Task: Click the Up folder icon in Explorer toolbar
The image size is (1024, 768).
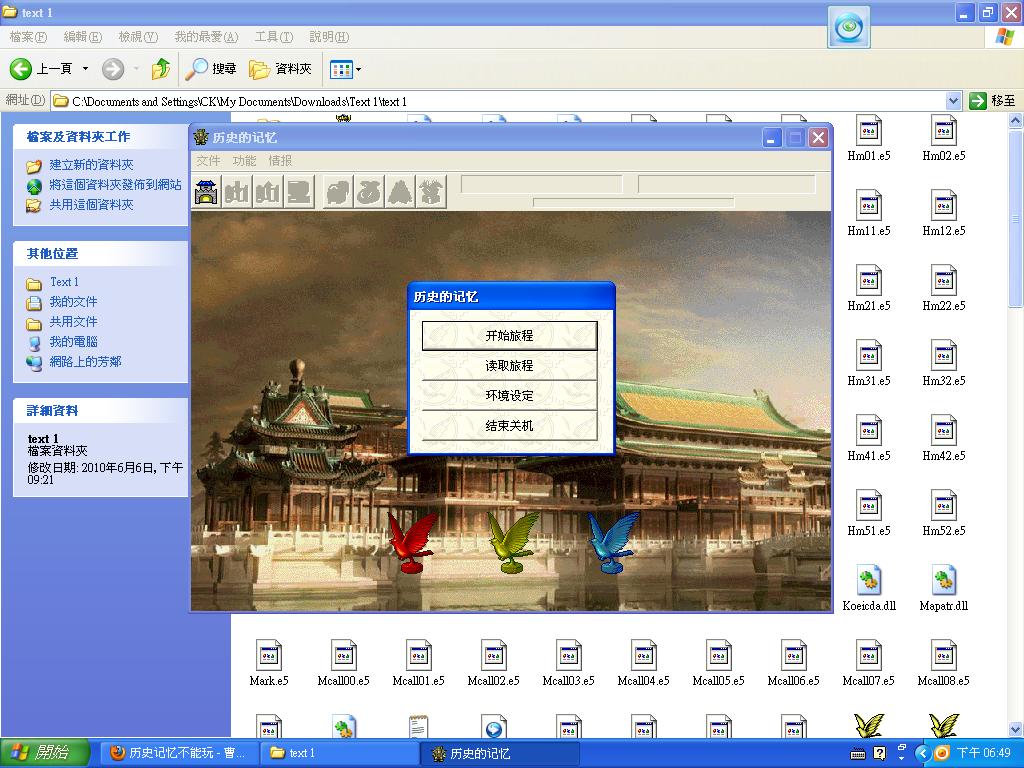Action: click(x=160, y=69)
